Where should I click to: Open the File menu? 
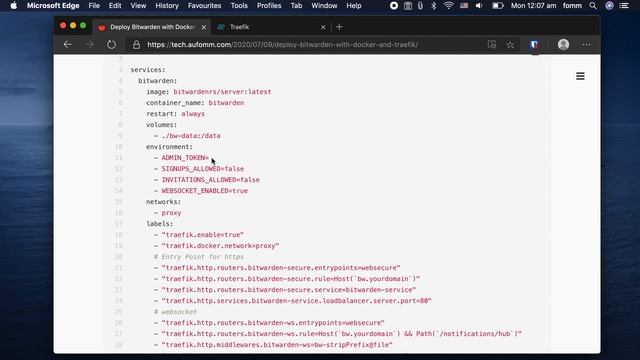(x=94, y=6)
